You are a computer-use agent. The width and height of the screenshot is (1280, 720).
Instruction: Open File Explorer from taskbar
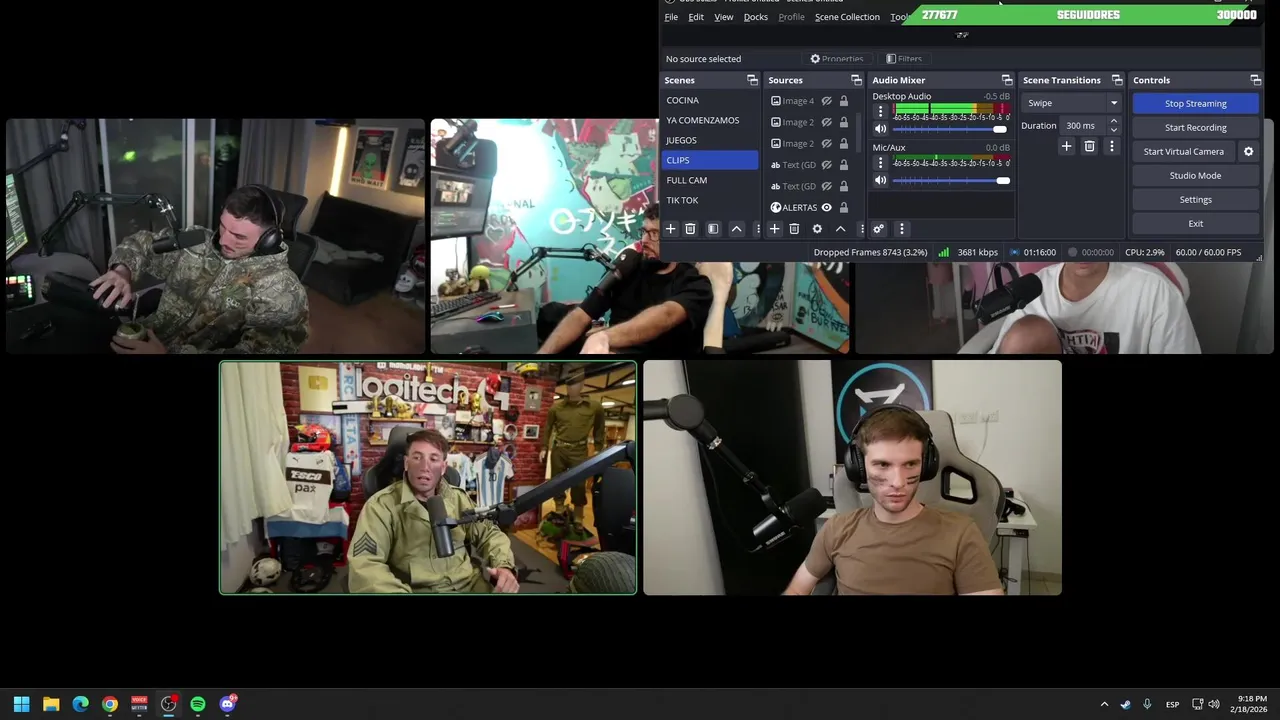click(51, 704)
